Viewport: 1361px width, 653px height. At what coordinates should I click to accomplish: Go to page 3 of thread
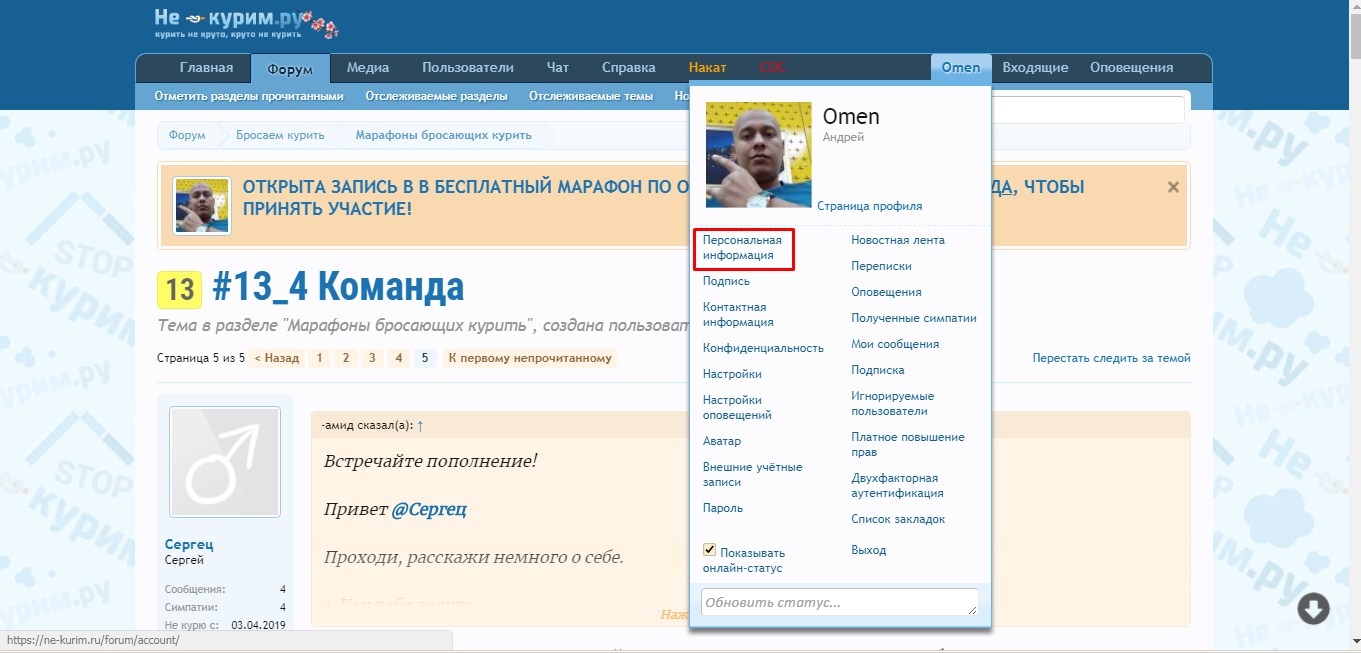(371, 358)
